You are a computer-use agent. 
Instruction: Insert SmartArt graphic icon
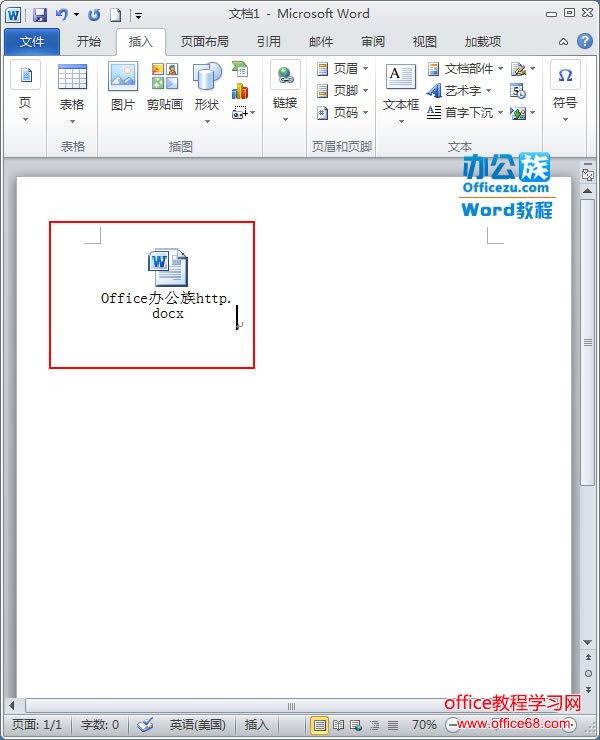click(240, 69)
